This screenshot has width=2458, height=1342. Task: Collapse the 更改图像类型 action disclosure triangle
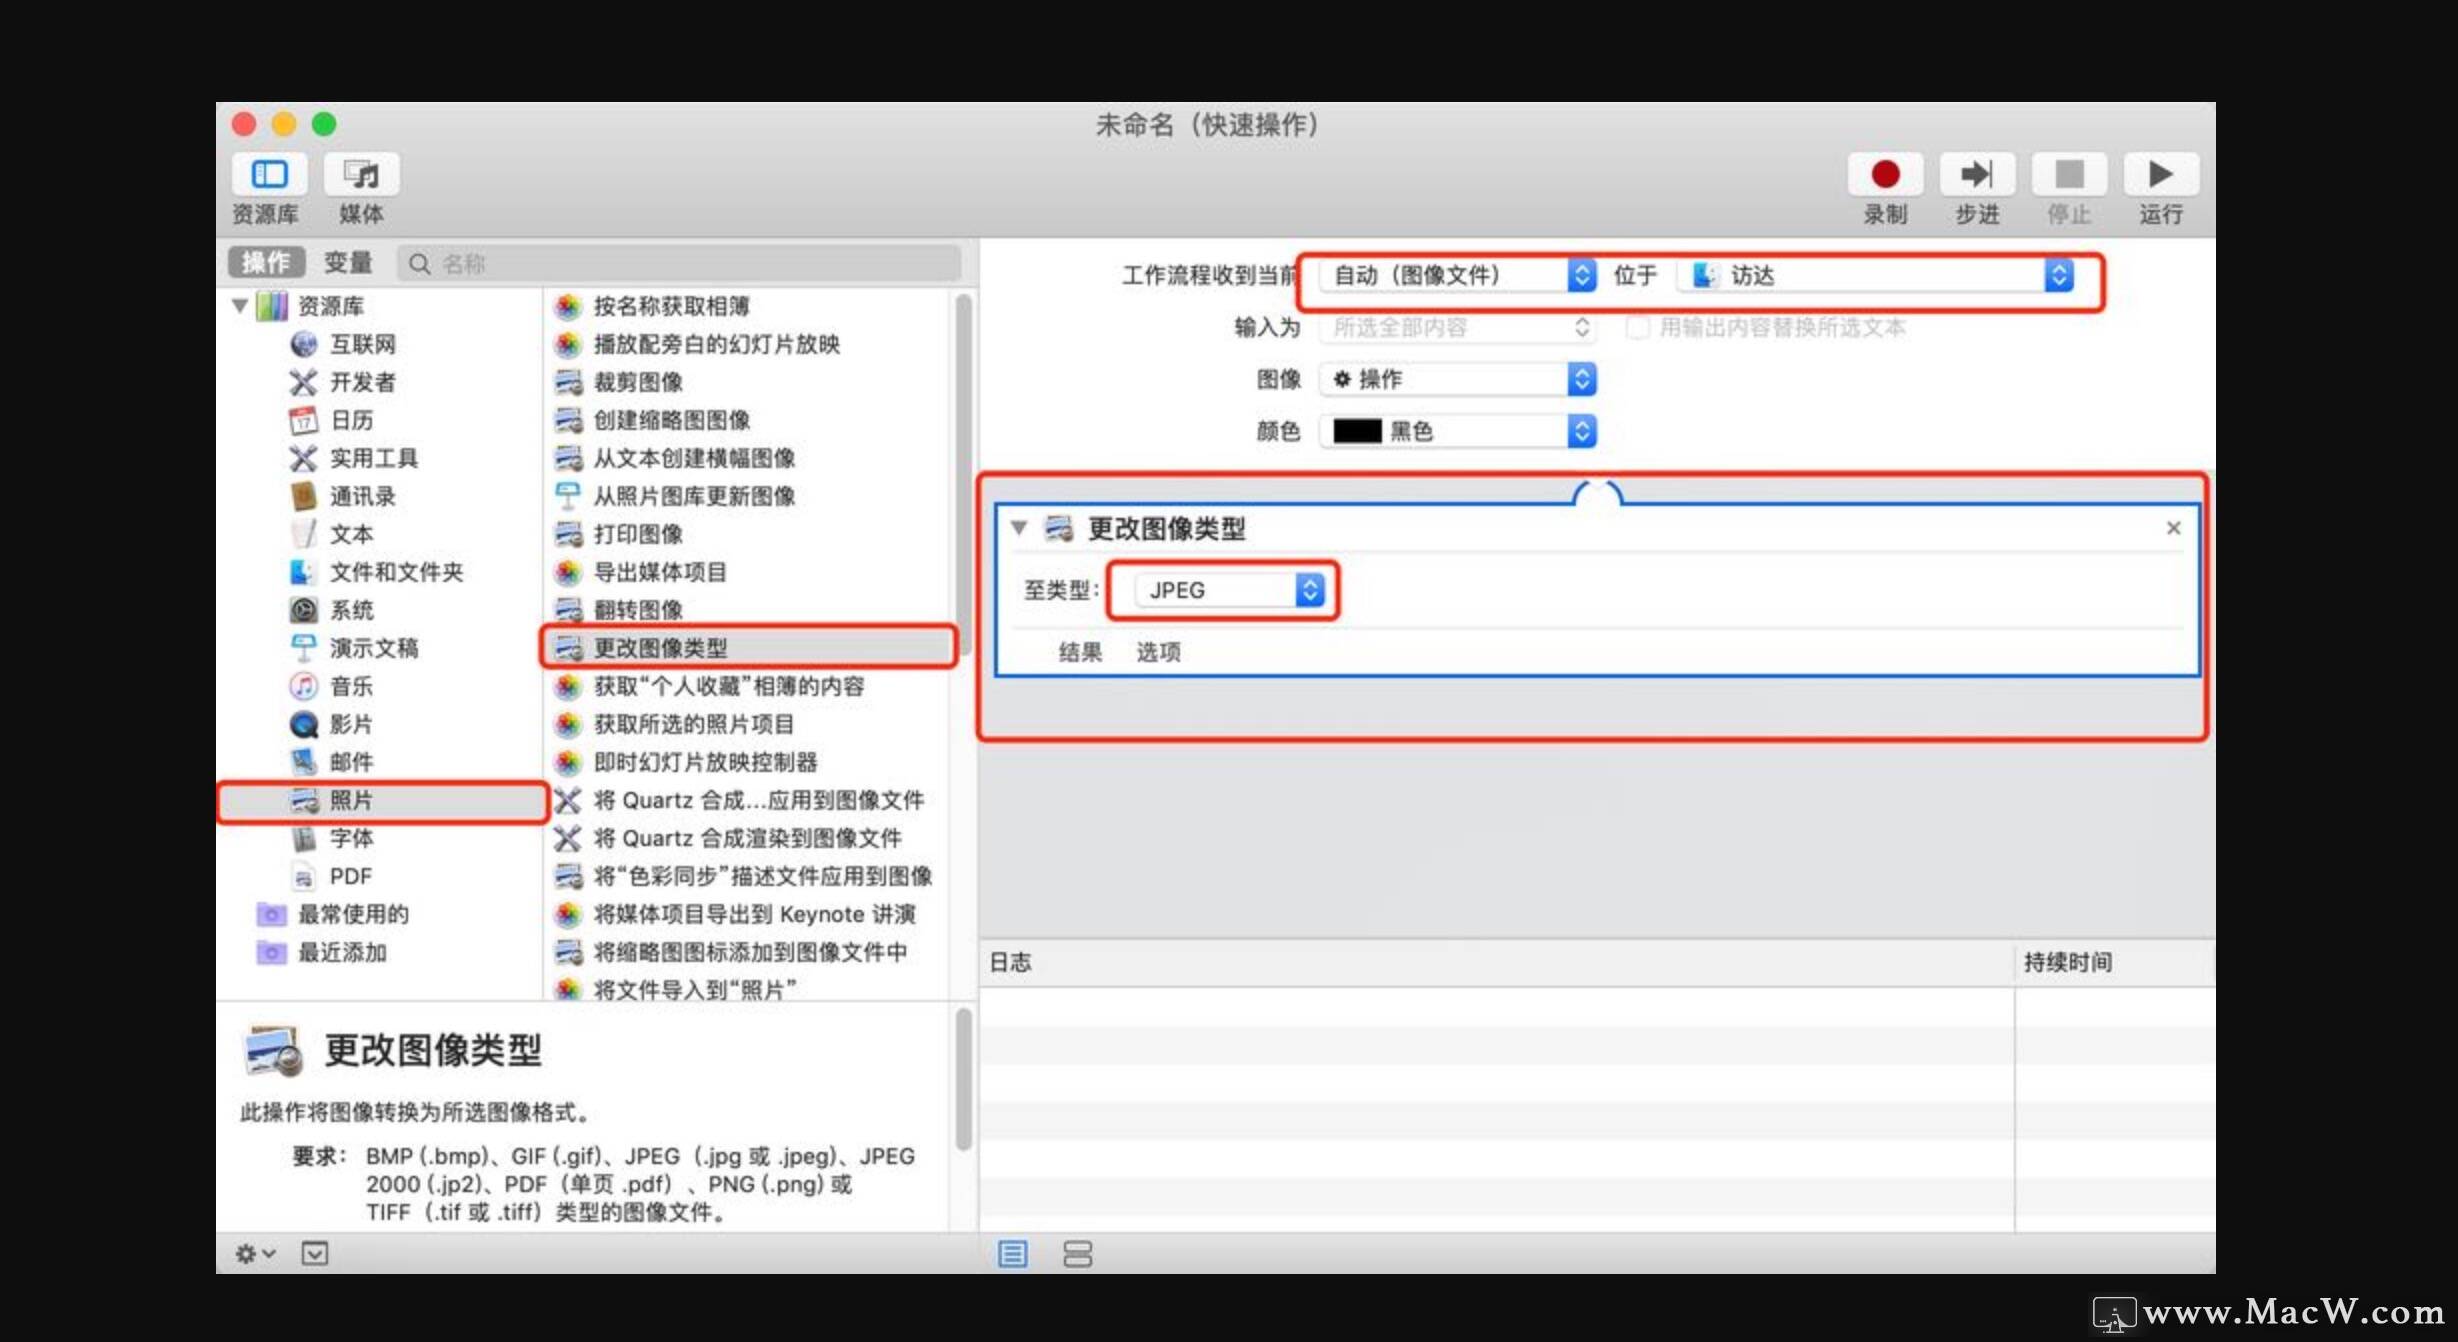tap(1019, 528)
